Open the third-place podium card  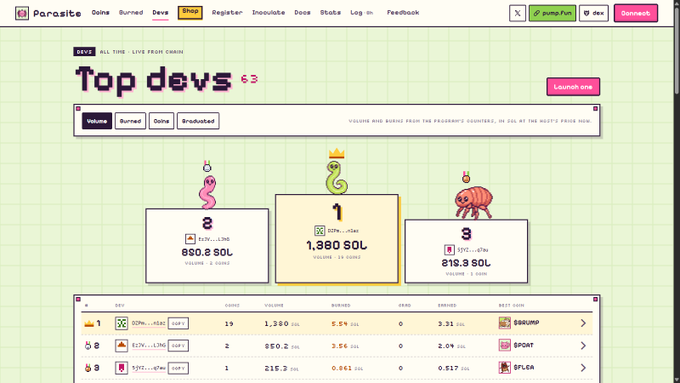tap(466, 251)
